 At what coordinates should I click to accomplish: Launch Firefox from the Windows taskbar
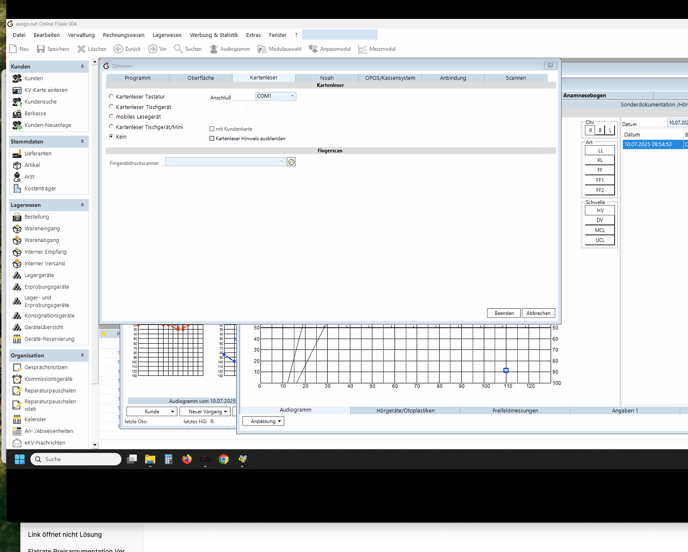187,459
